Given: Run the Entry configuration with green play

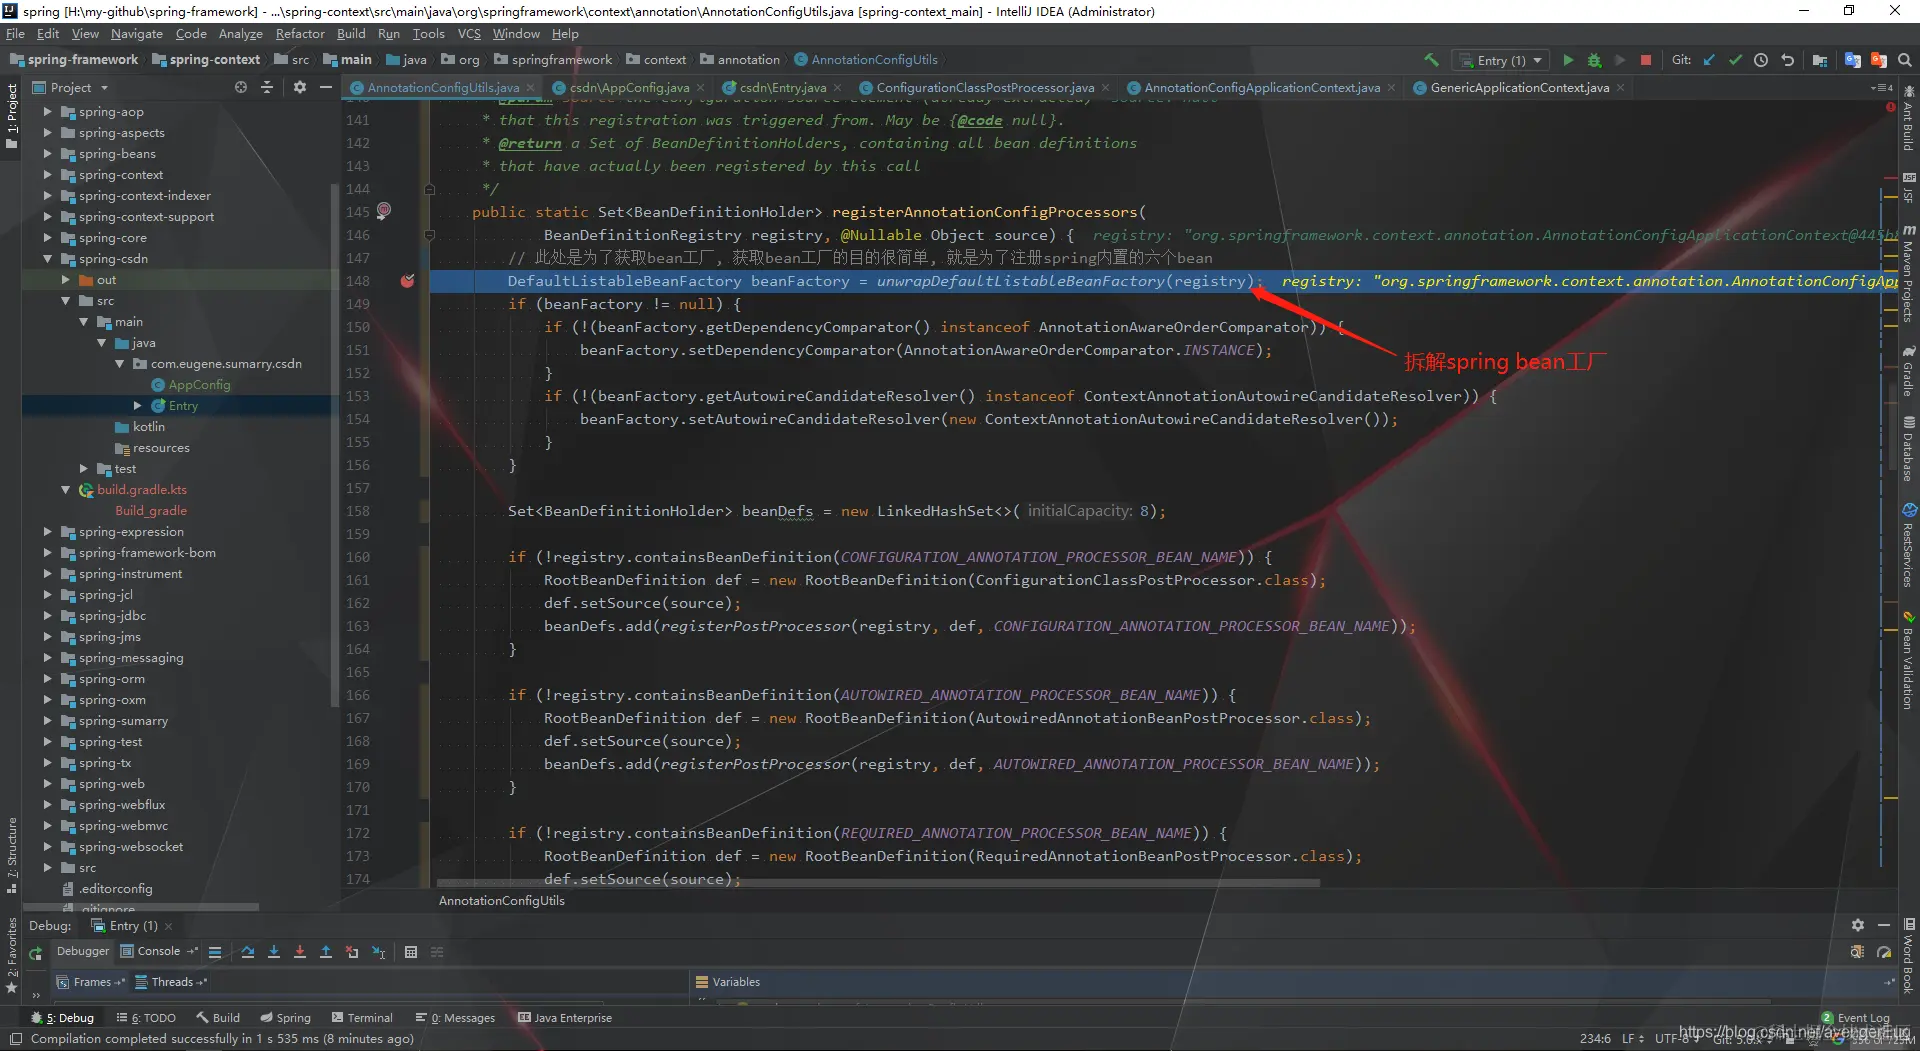Looking at the screenshot, I should [1568, 60].
